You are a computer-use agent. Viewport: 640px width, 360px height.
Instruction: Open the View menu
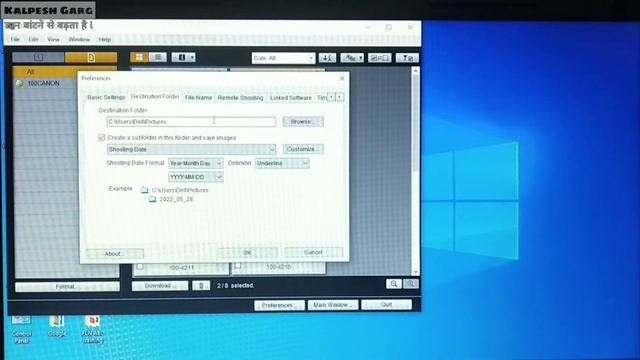point(53,40)
